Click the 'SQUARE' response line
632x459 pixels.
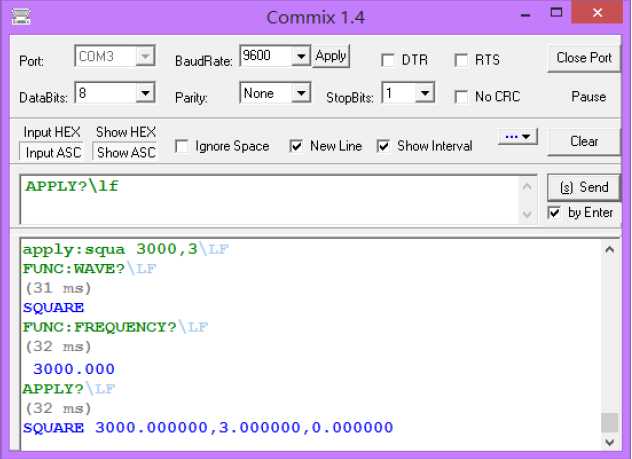tap(54, 308)
